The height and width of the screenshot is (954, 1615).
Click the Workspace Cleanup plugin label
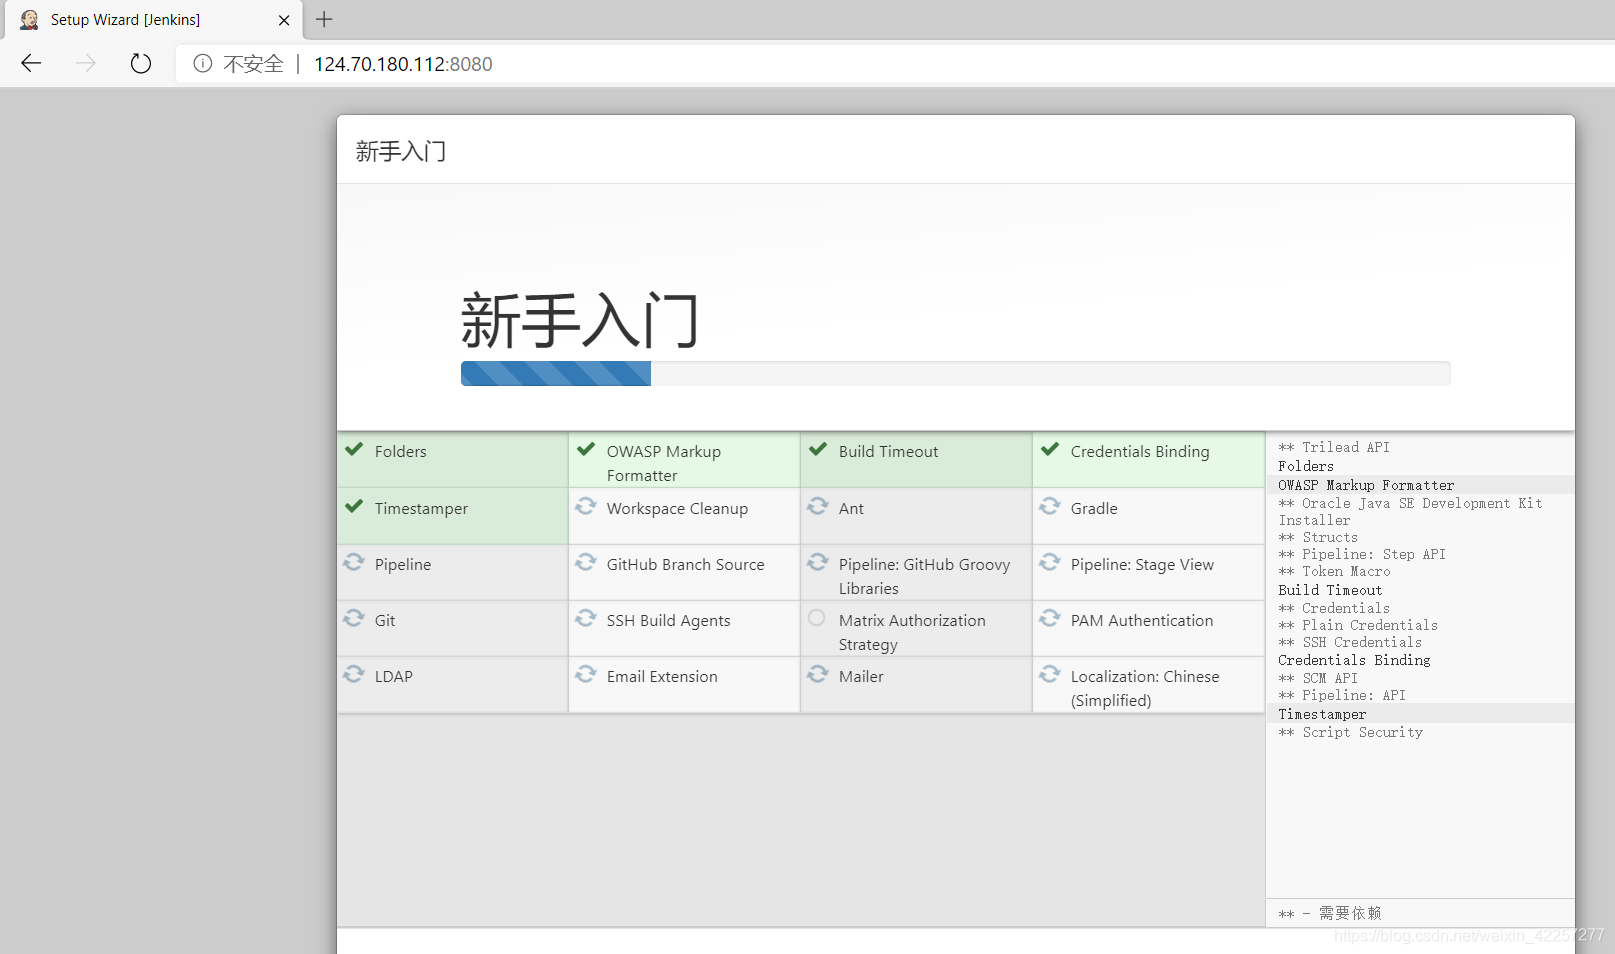point(677,509)
